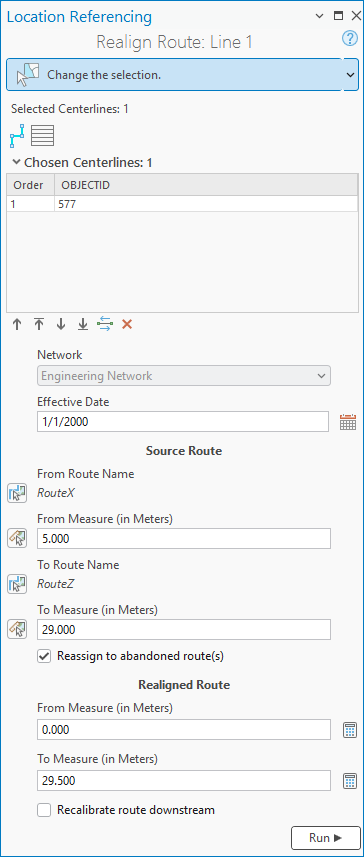Choose From Route Name from map
Viewport: 364px width, 857px height.
click(17, 493)
